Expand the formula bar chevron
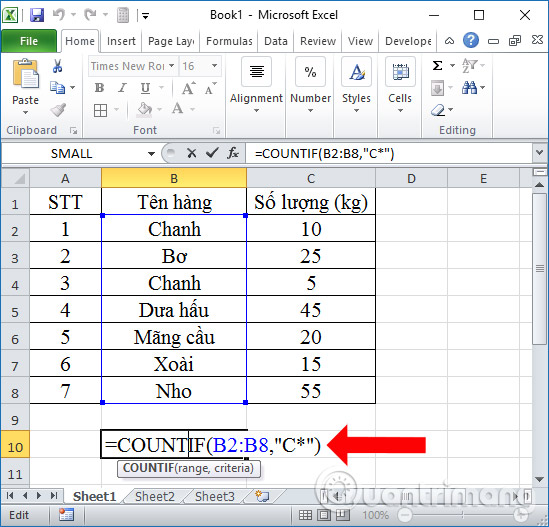 (539, 153)
